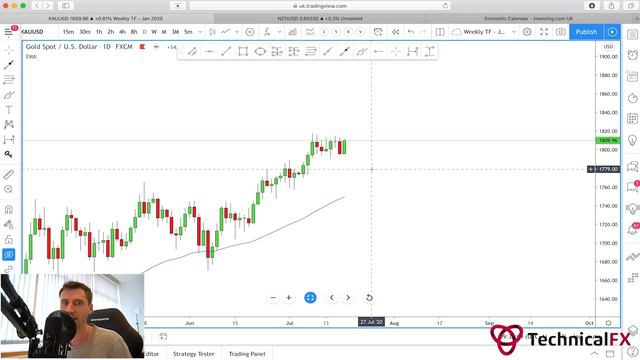
Task: Switch to Economic Calendar browser tab
Action: (x=529, y=18)
